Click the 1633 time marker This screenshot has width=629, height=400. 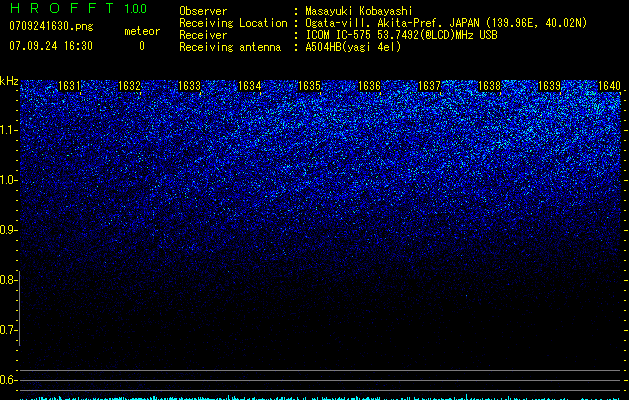189,86
